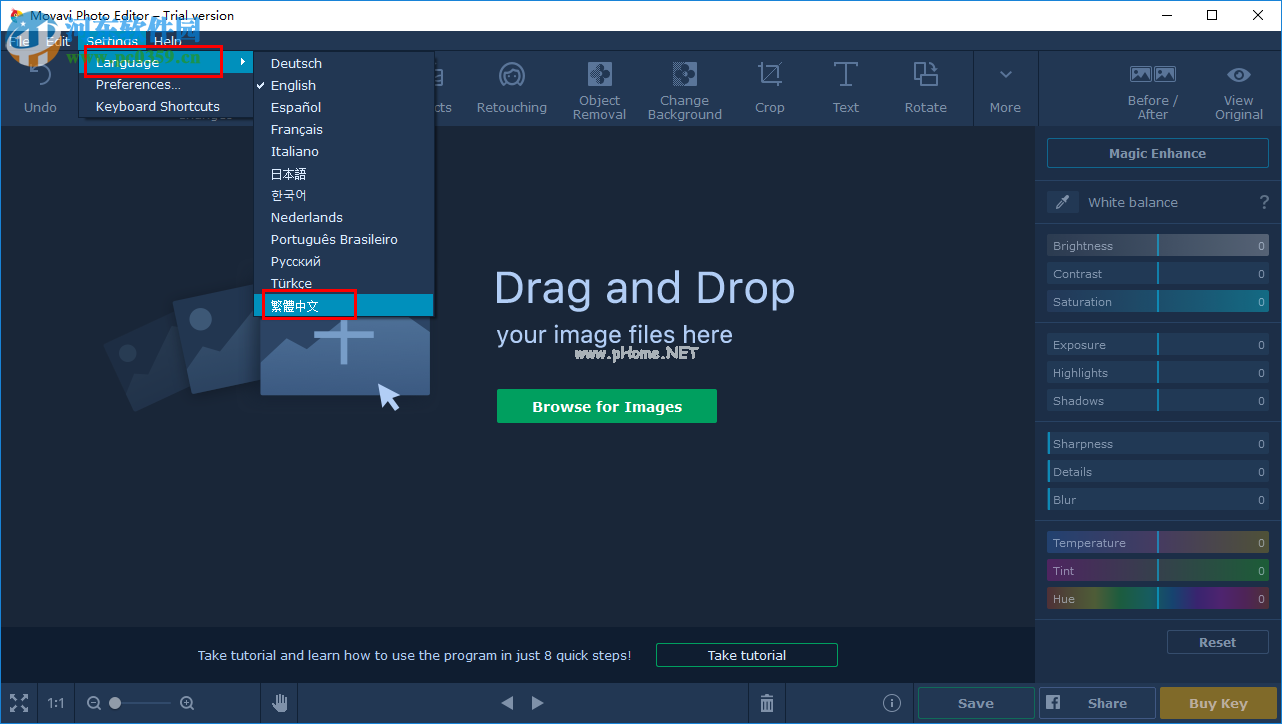Open the Language submenu
The width and height of the screenshot is (1282, 724).
pyautogui.click(x=166, y=62)
